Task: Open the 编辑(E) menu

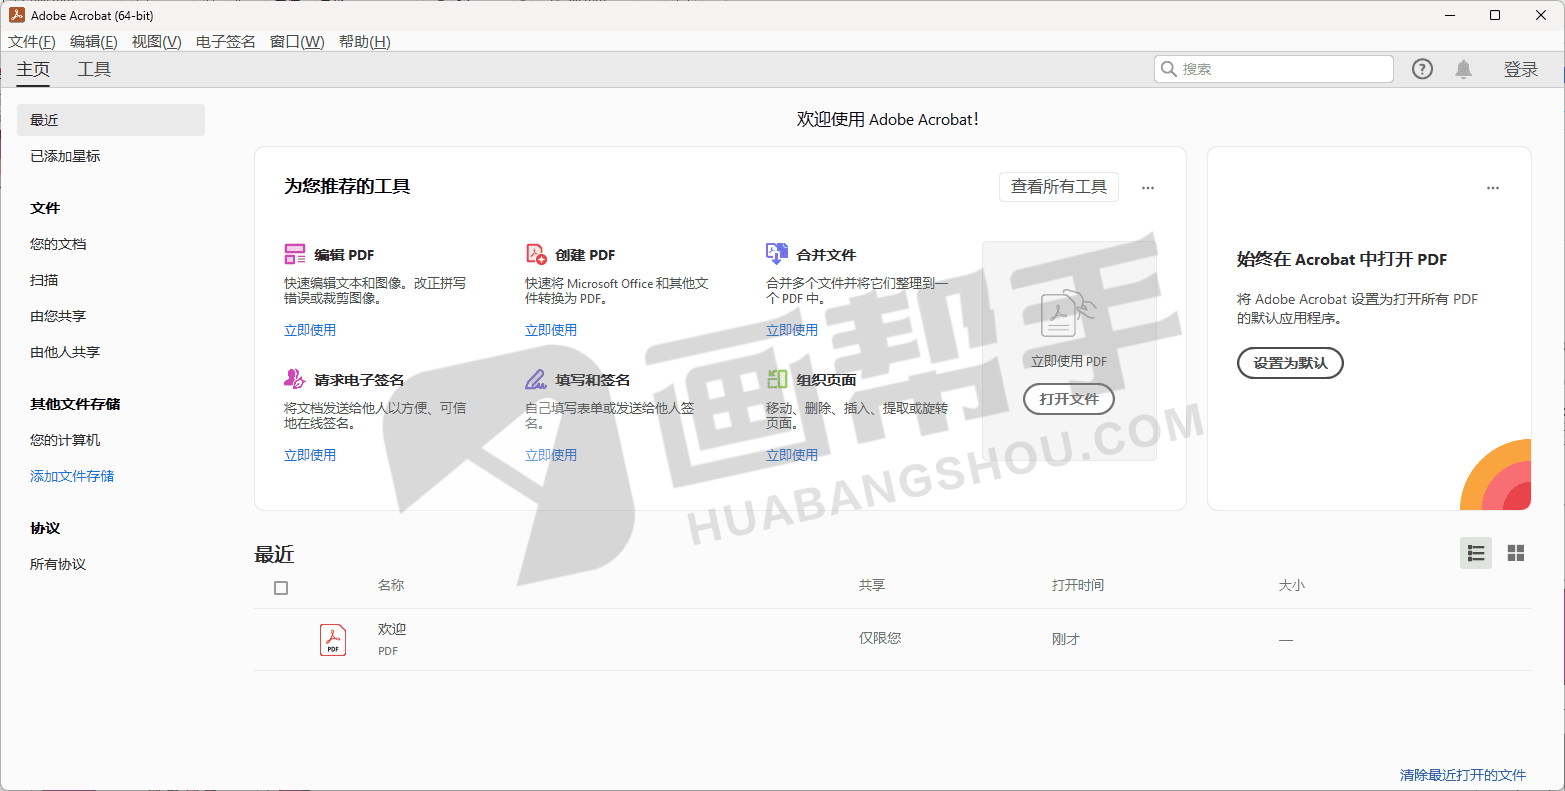Action: point(94,41)
